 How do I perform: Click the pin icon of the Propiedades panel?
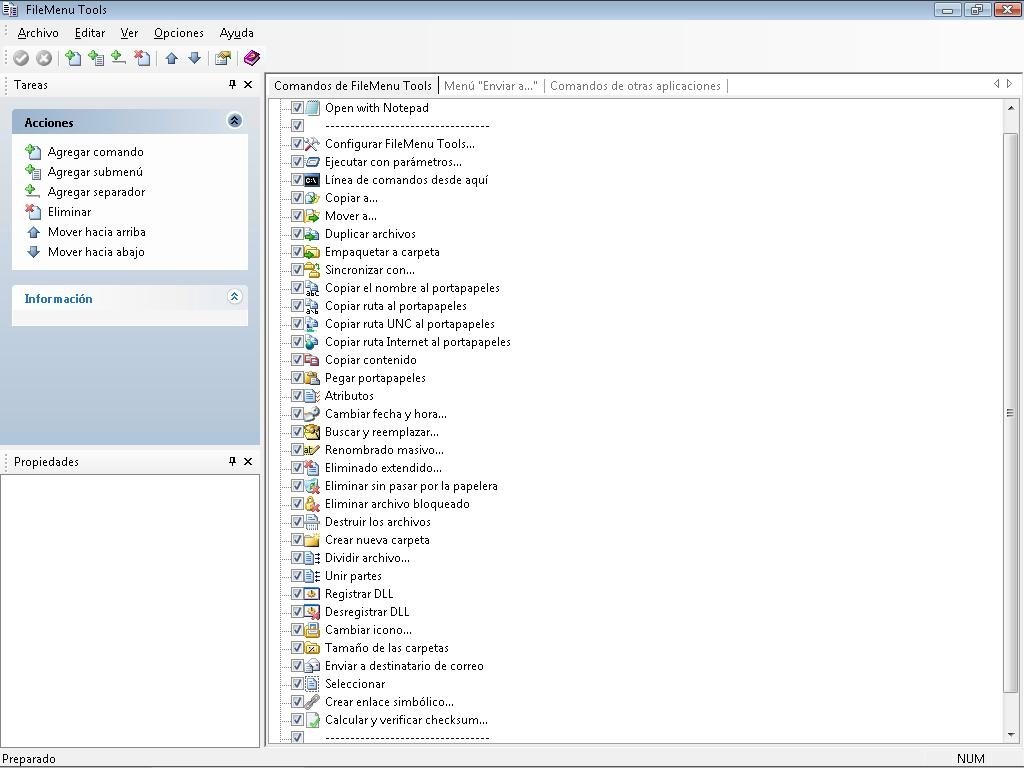pyautogui.click(x=232, y=461)
